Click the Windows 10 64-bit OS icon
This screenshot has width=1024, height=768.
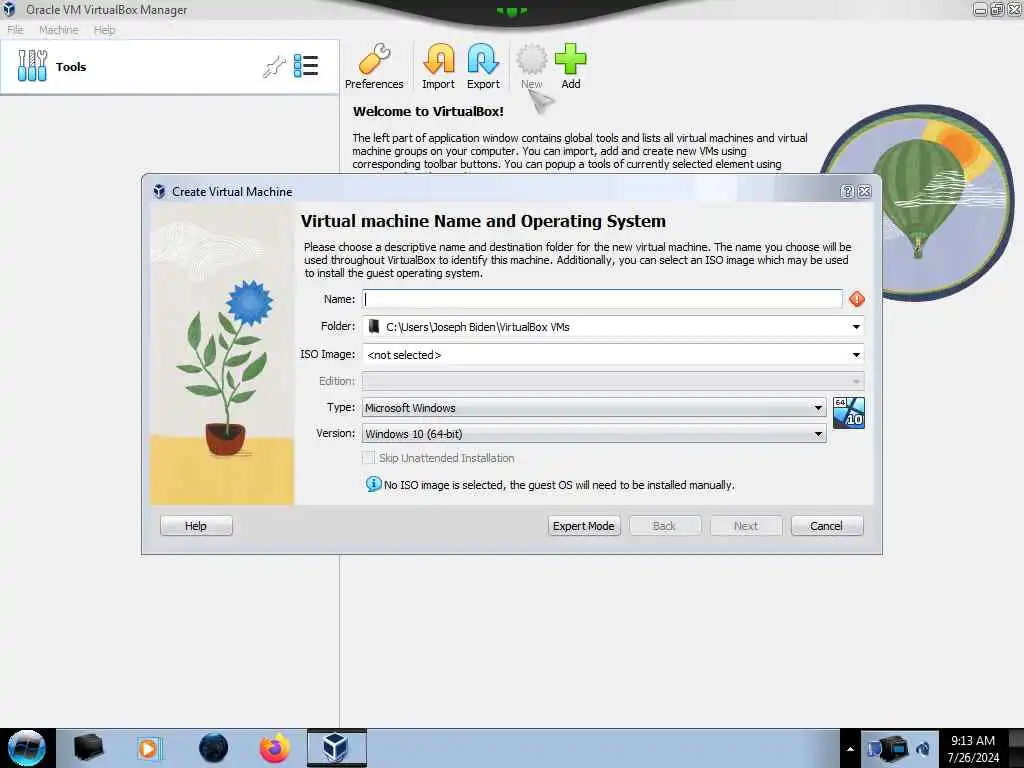tap(849, 413)
